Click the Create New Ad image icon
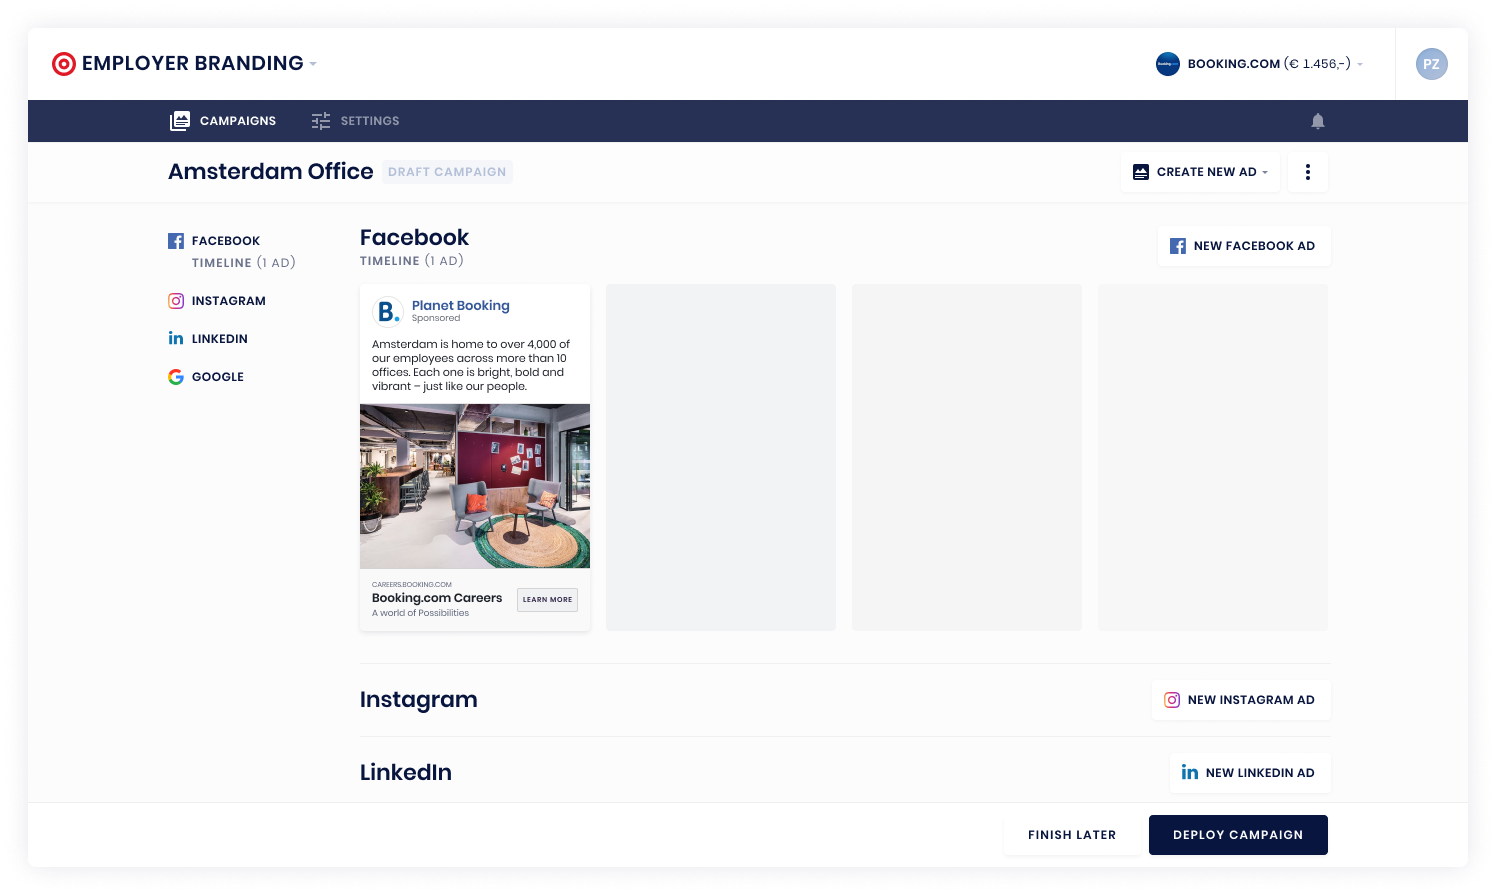 [1141, 172]
